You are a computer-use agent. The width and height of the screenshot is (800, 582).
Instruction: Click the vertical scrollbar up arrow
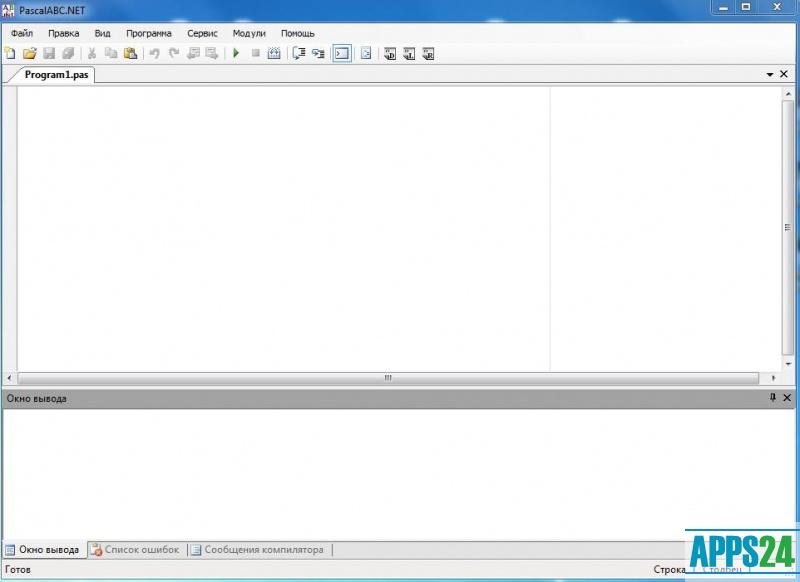(788, 94)
